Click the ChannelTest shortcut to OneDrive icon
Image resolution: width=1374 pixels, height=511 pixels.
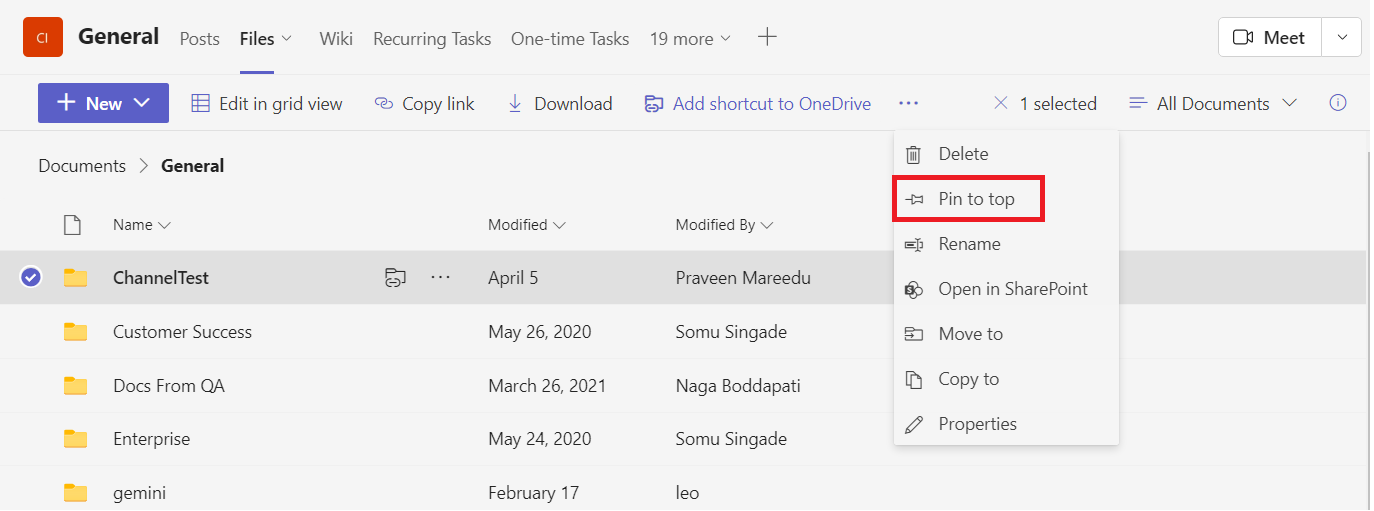pos(395,278)
